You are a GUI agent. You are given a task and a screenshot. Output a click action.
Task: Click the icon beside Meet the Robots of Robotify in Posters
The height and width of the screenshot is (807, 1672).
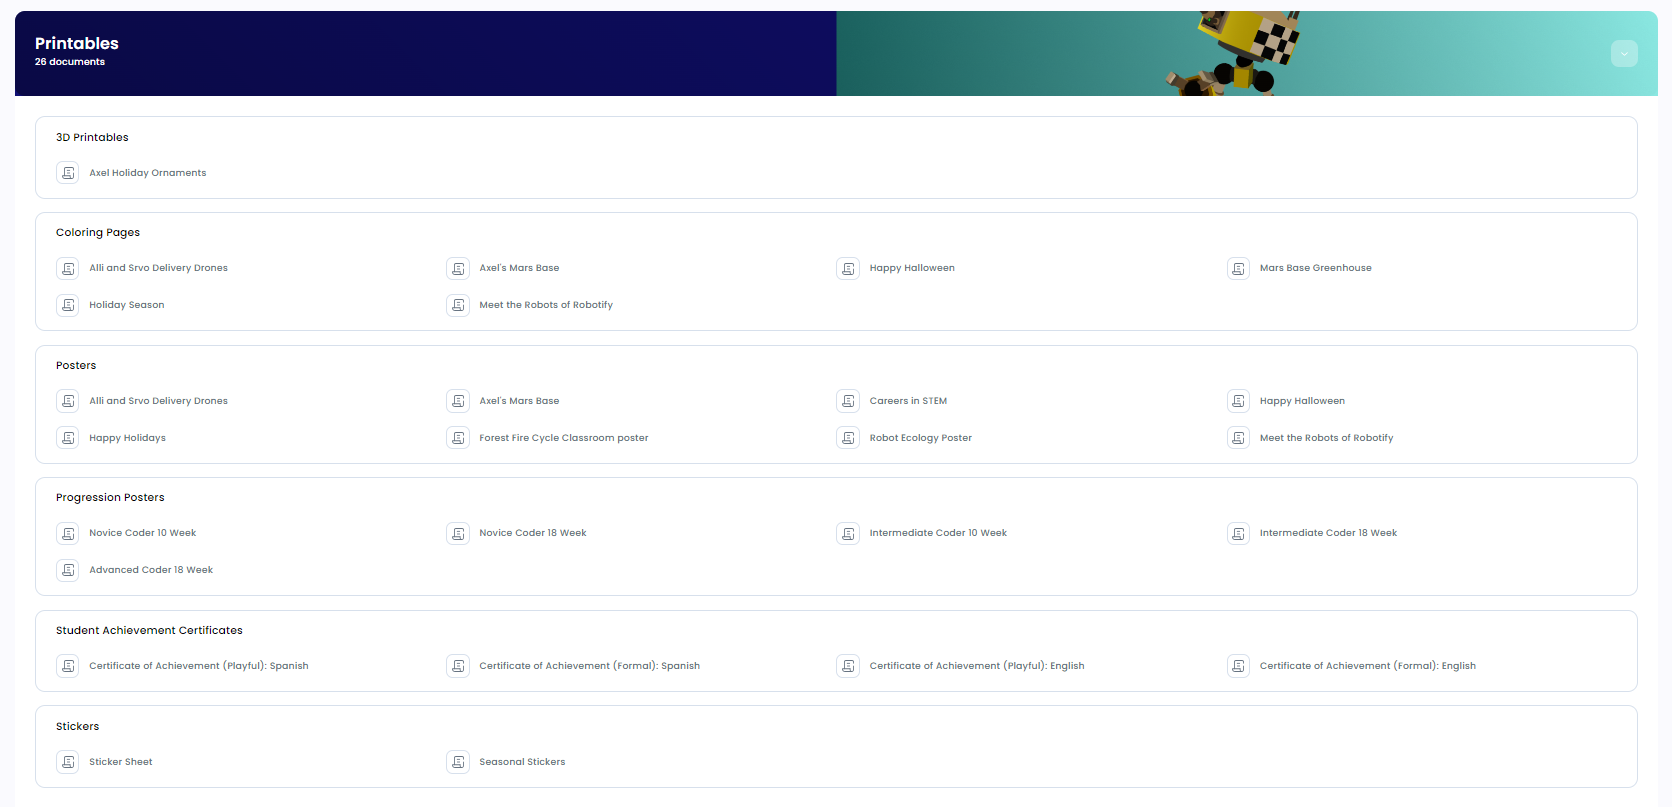1238,438
